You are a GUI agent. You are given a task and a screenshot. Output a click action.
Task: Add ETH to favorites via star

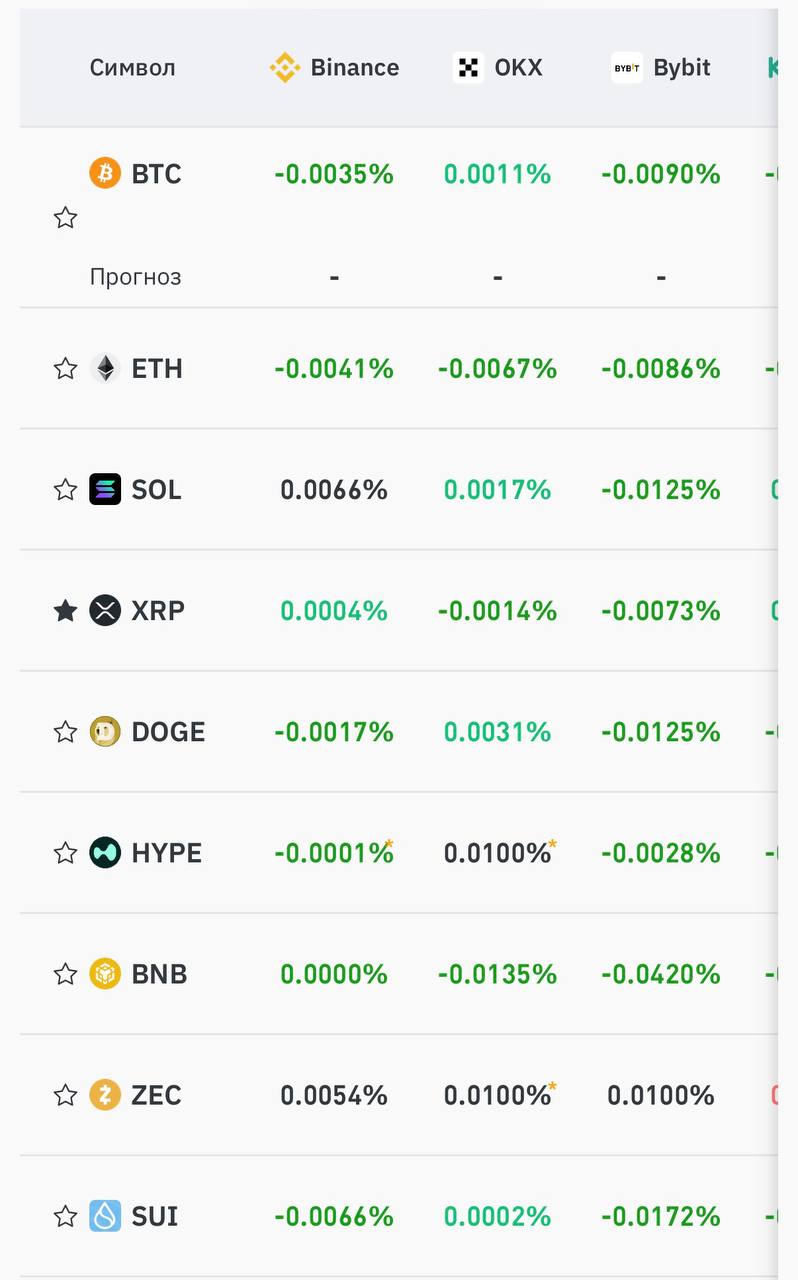click(65, 368)
